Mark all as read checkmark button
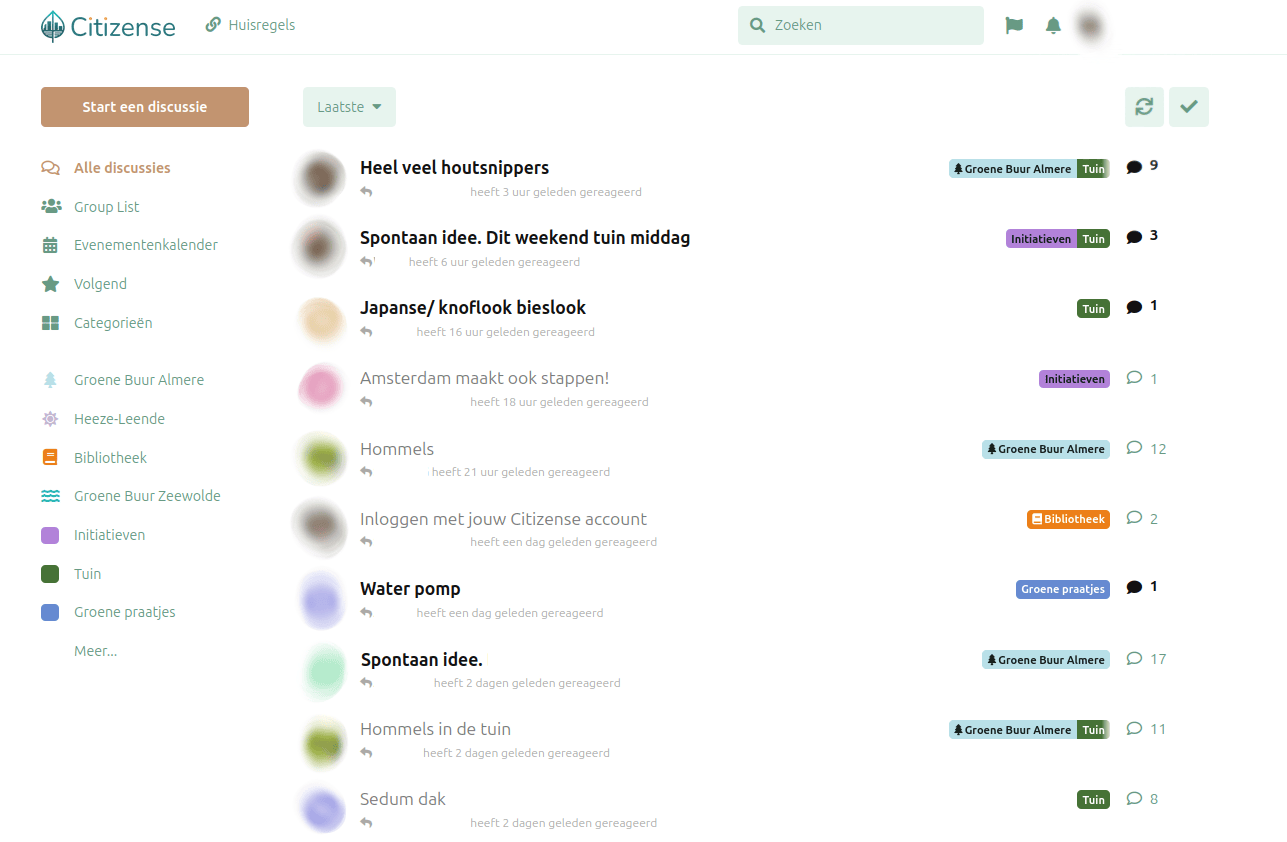This screenshot has width=1287, height=842. coord(1188,107)
